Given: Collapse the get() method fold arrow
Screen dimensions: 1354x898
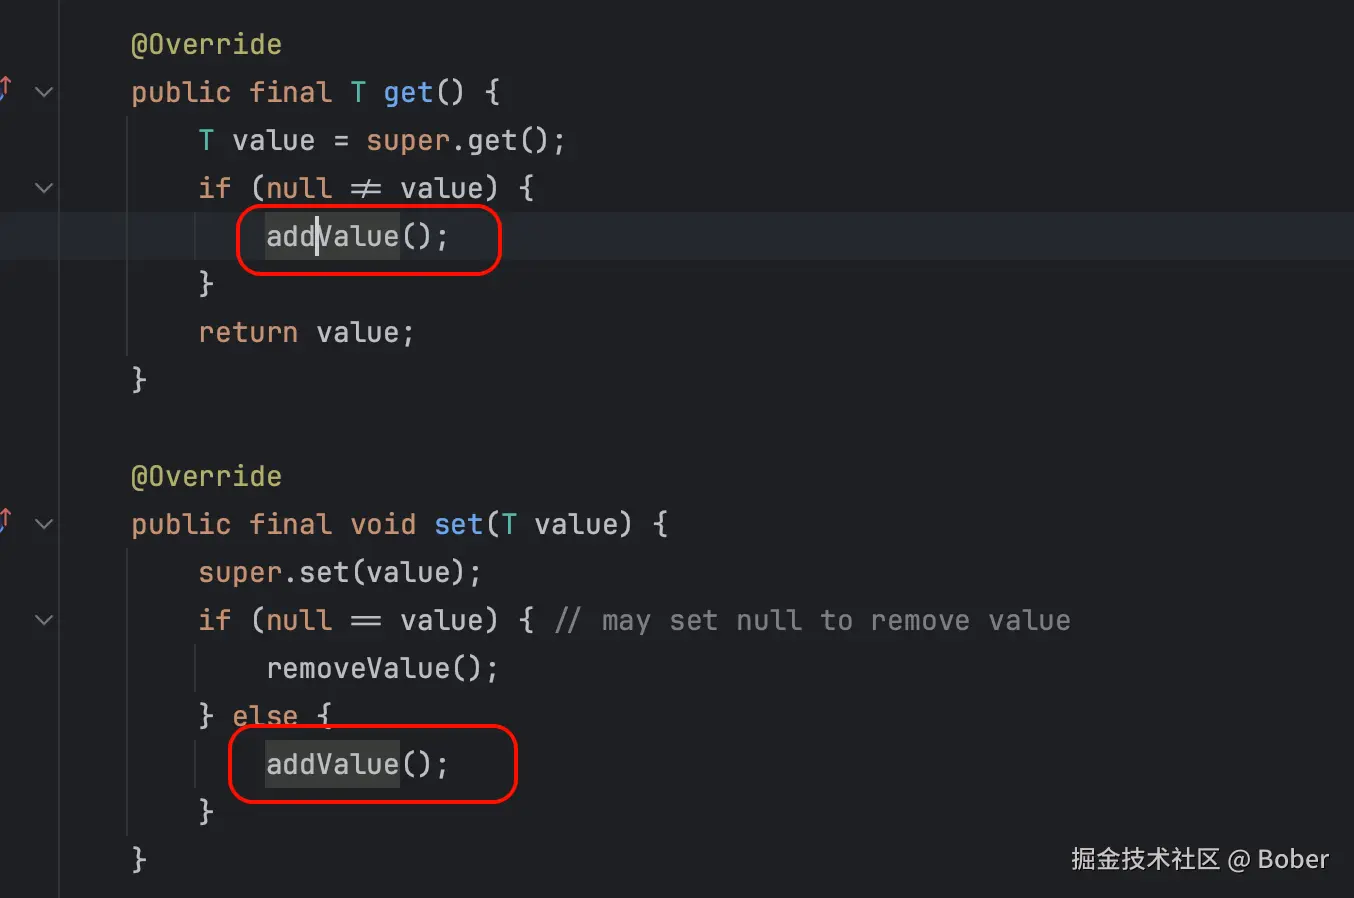Looking at the screenshot, I should [x=44, y=92].
